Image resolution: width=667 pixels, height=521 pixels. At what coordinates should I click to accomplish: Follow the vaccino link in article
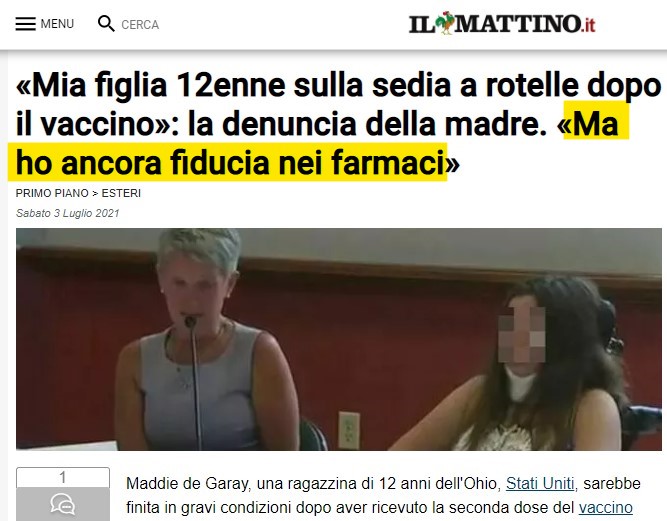[605, 507]
